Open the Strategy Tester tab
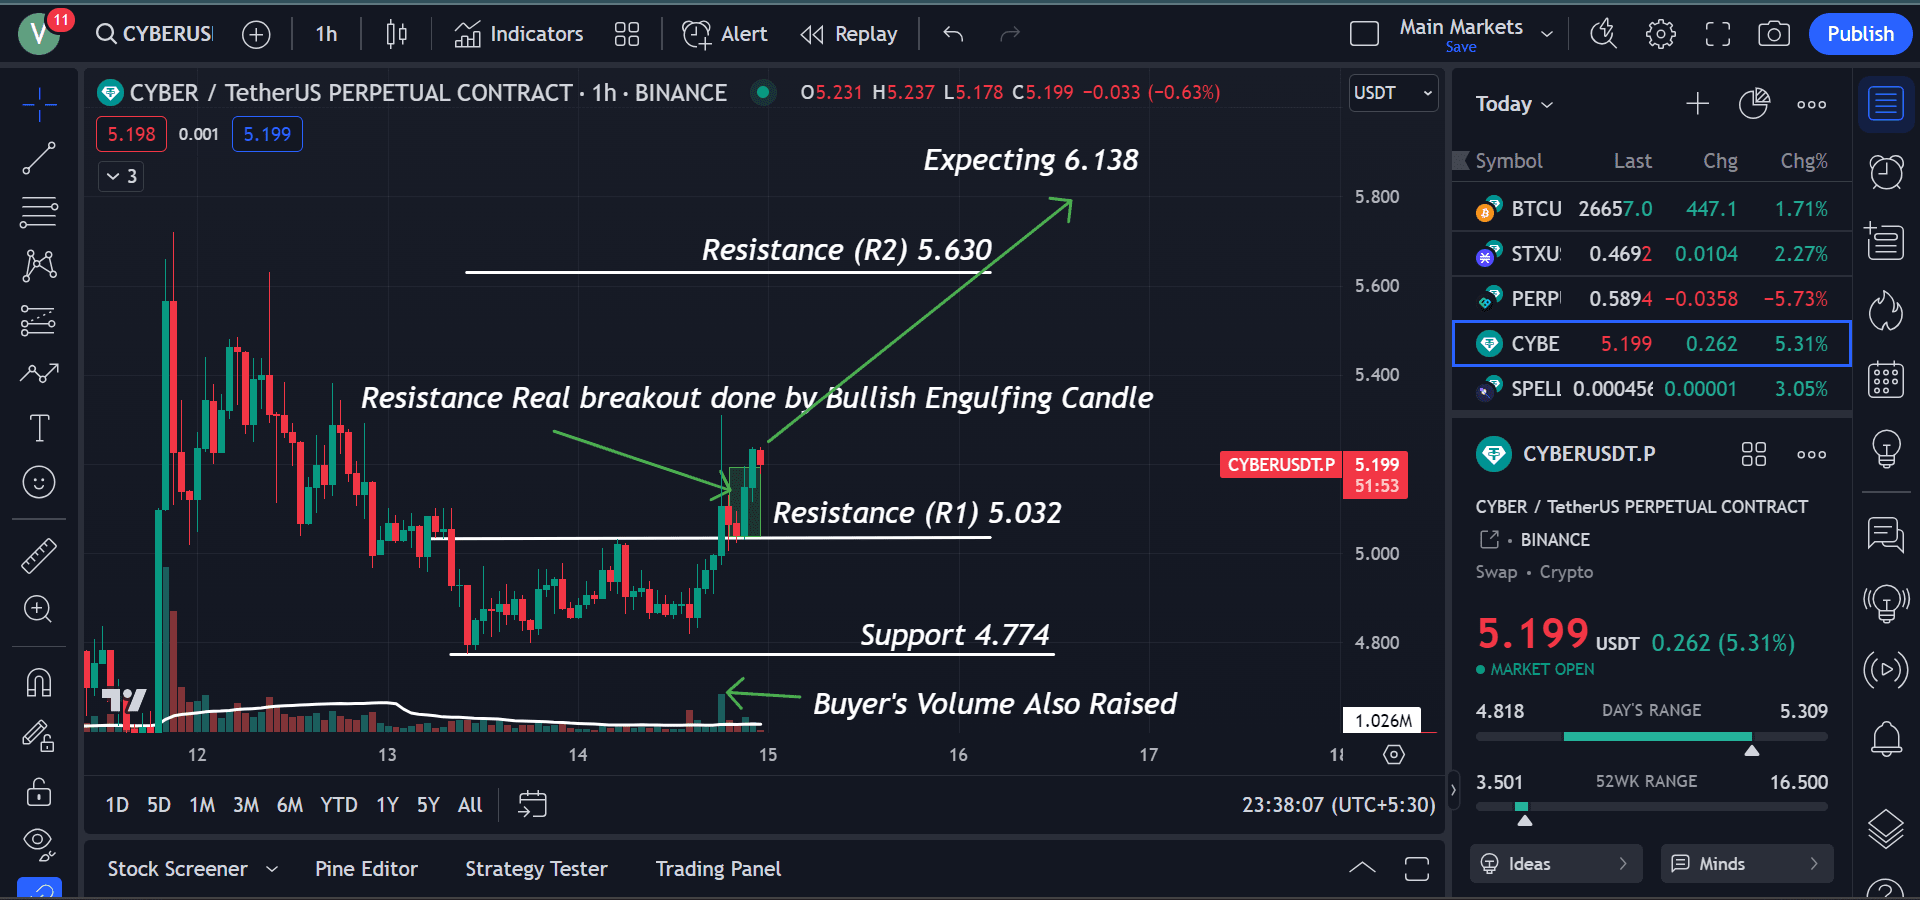The width and height of the screenshot is (1920, 900). click(x=536, y=869)
